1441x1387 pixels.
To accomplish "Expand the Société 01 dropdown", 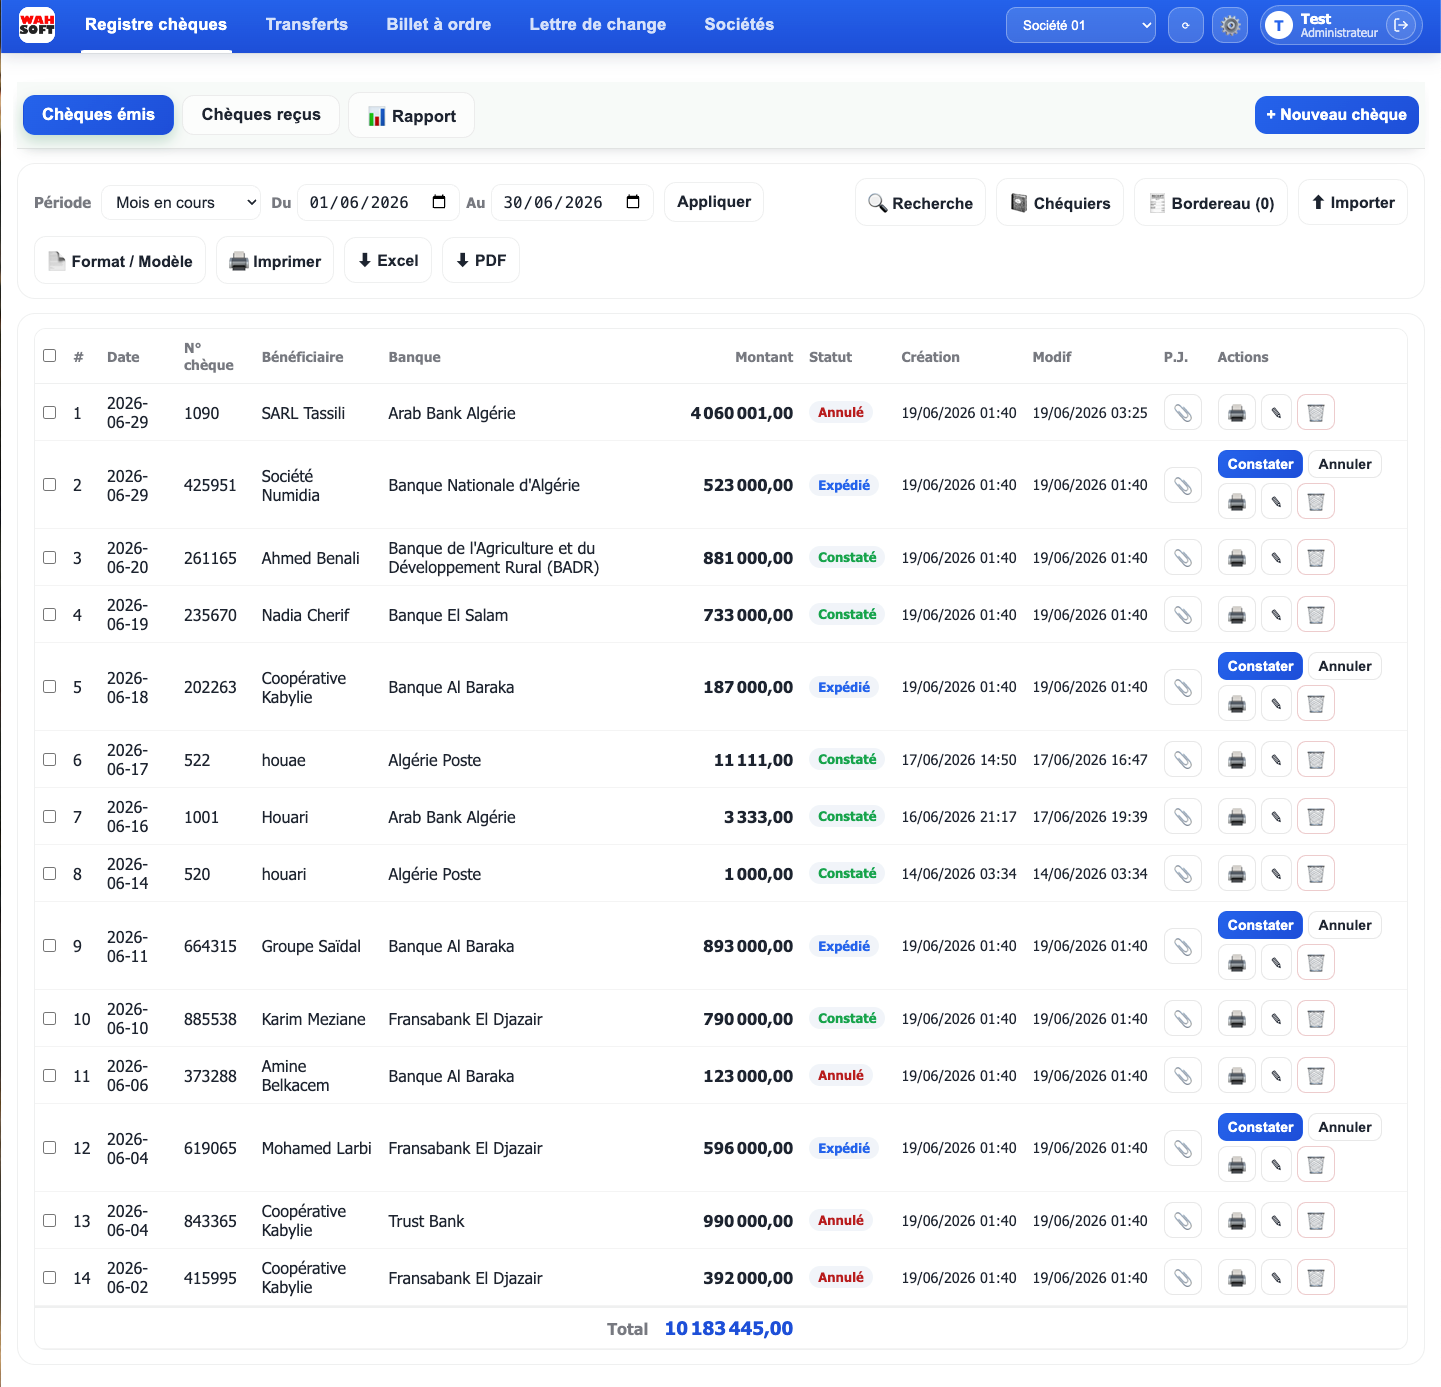I will tap(1081, 25).
